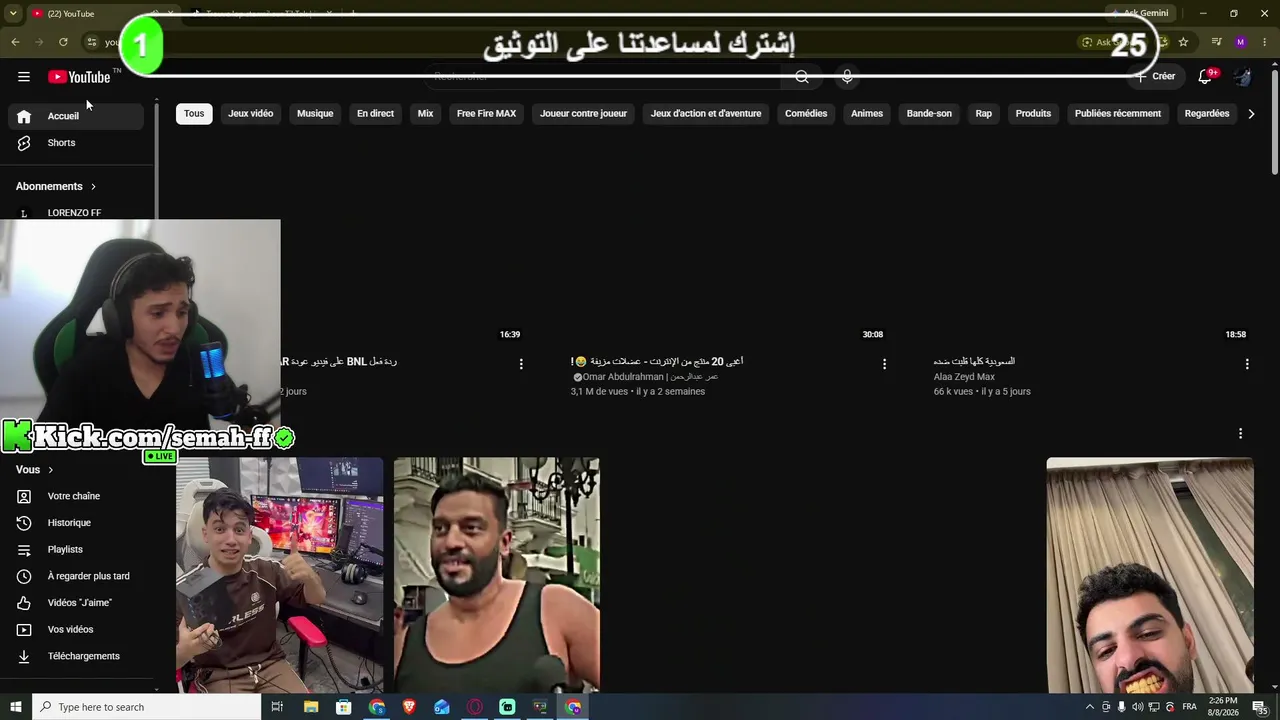The image size is (1280, 720).
Task: Open the Windows Start menu
Action: (x=16, y=707)
